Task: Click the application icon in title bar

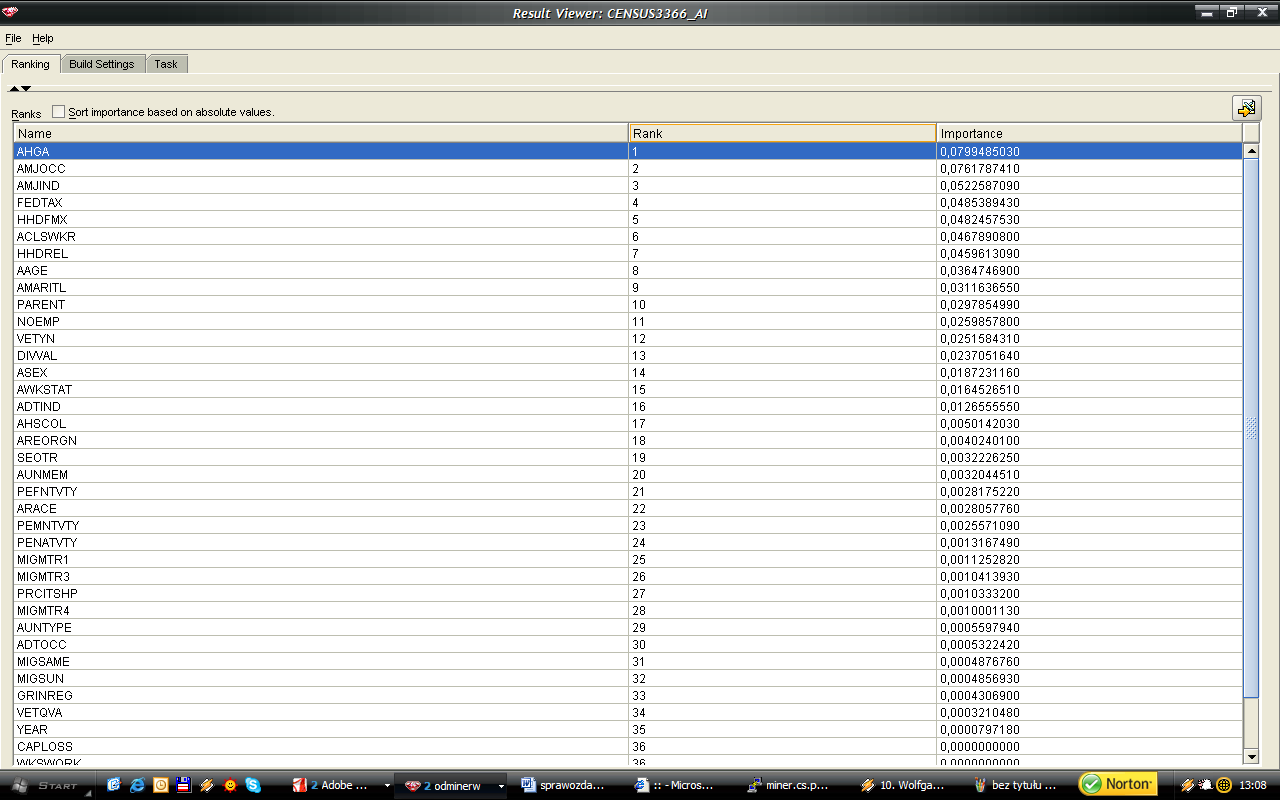Action: point(12,12)
